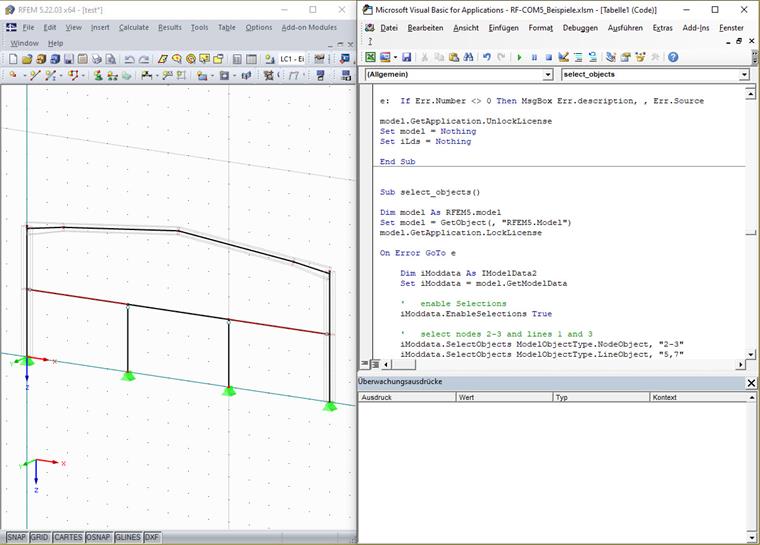Viewport: 760px width, 545px height.
Task: Click the "Sub select_objects()" code line
Action: (x=430, y=192)
